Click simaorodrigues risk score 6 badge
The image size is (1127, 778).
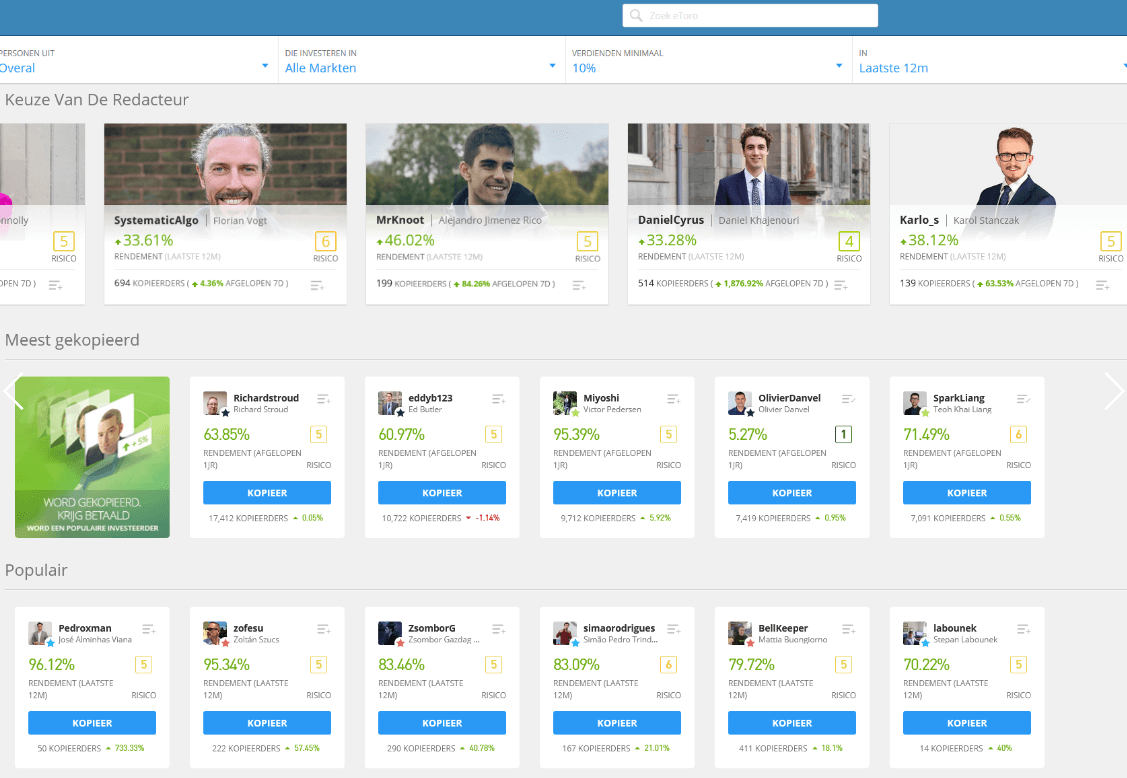[668, 664]
